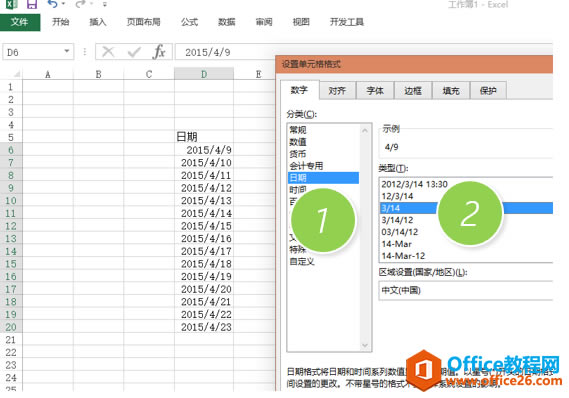This screenshot has width=569, height=398.
Task: Click the Save icon in quick access toolbar
Action: click(32, 4)
